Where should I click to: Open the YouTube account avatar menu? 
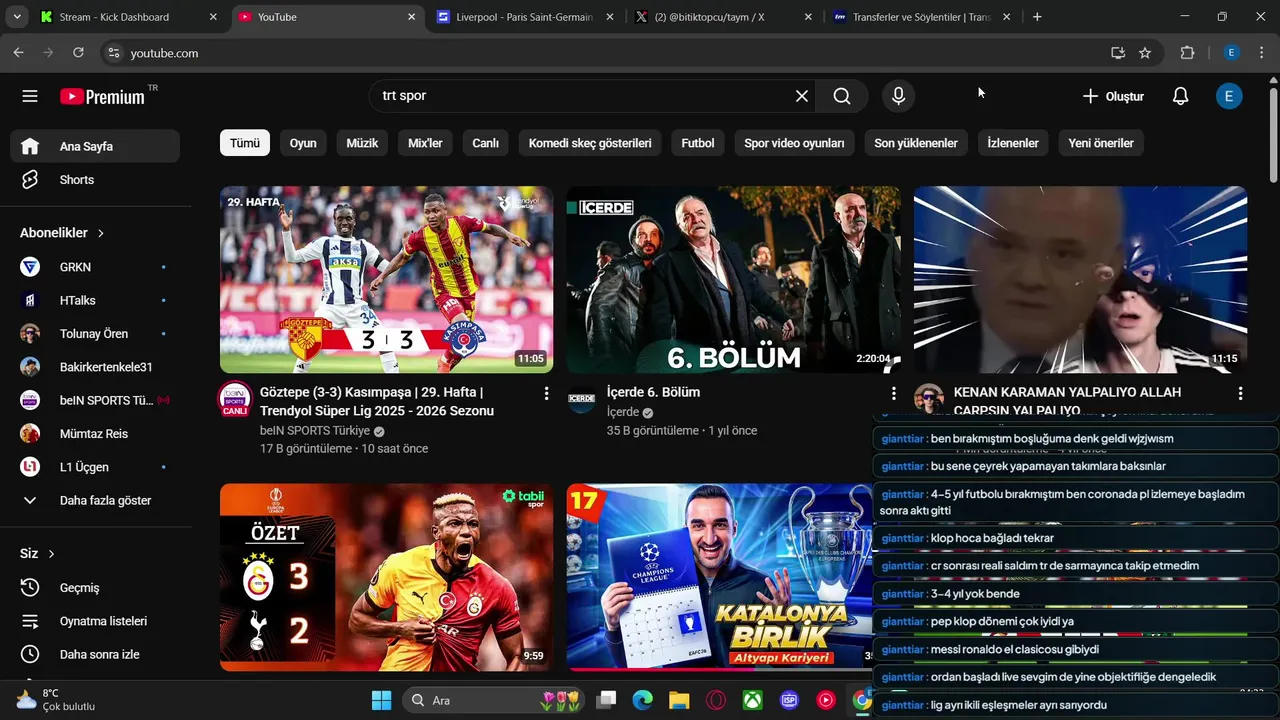pos(1229,96)
